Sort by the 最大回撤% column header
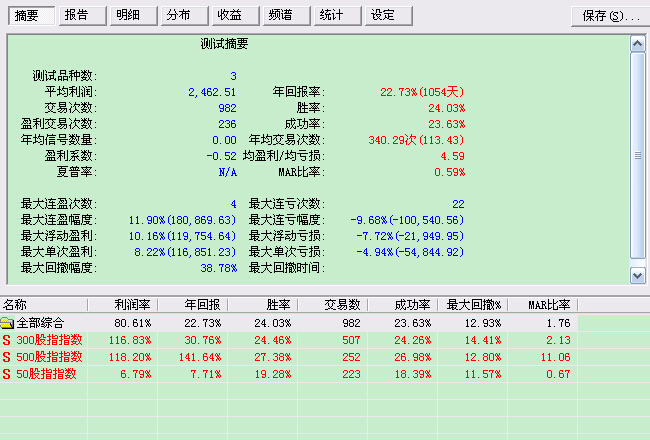The image size is (650, 440). pos(473,305)
